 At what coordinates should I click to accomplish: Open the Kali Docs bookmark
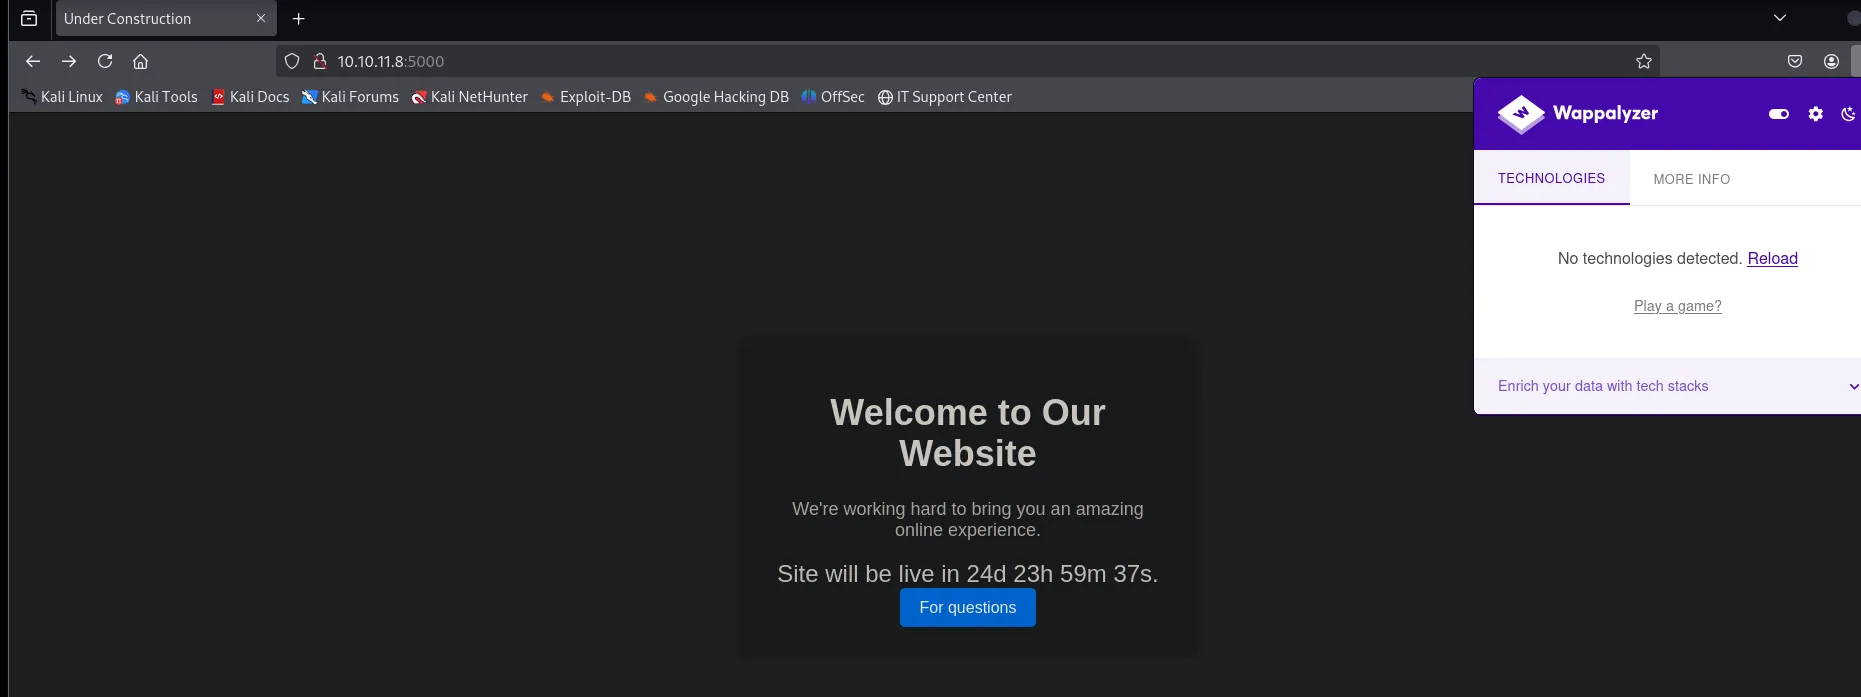click(250, 97)
